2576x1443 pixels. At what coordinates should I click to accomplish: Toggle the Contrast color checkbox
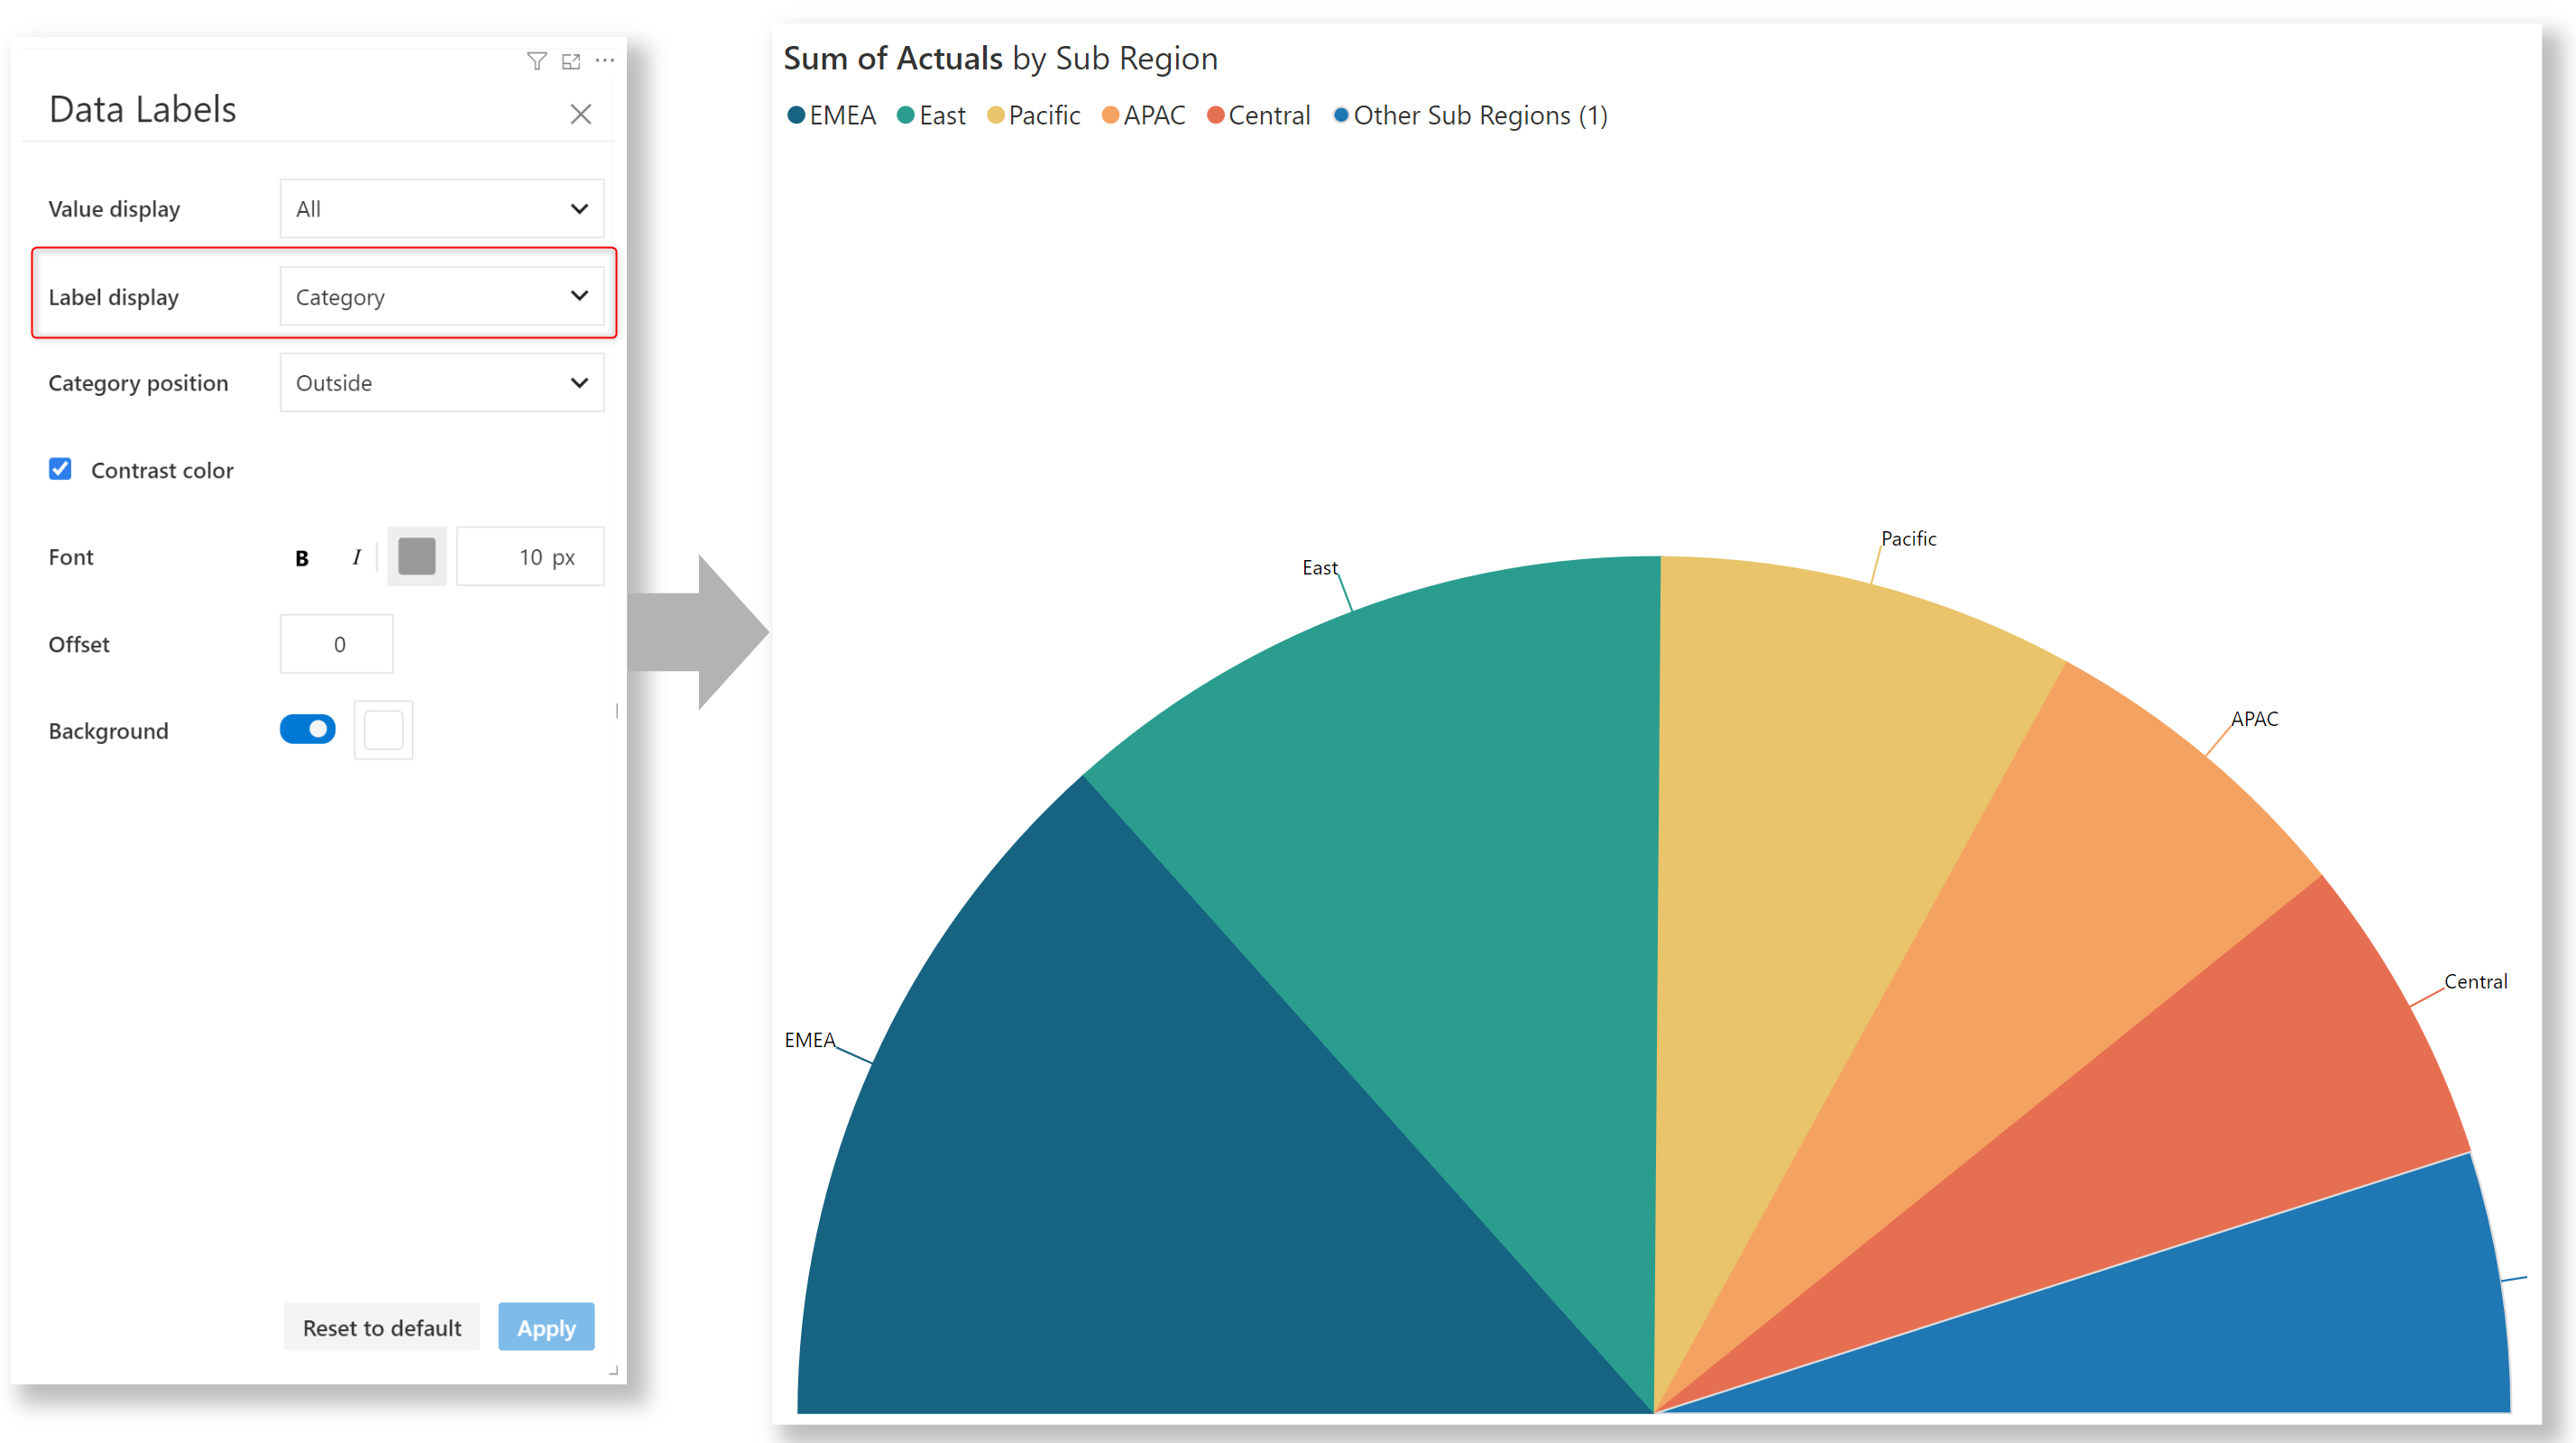(60, 469)
